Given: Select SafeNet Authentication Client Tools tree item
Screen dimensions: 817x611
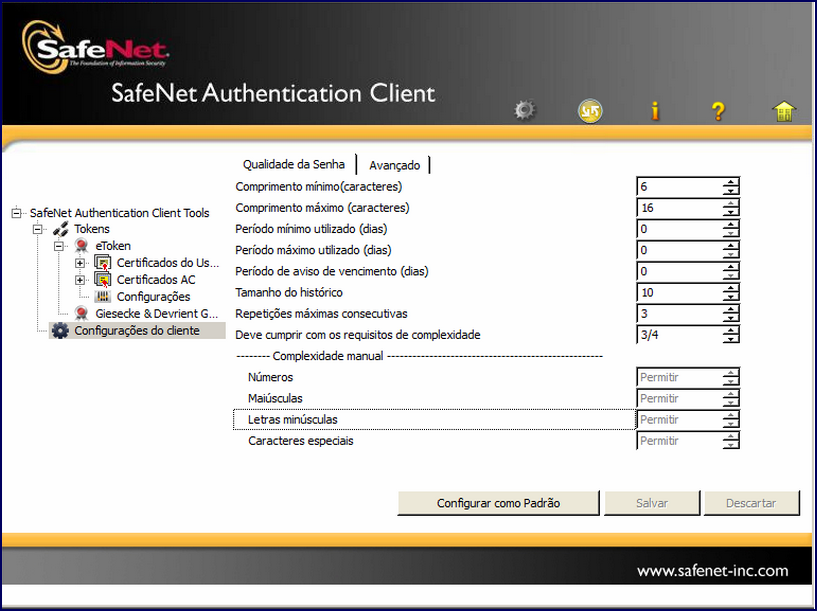Looking at the screenshot, I should click(x=119, y=213).
